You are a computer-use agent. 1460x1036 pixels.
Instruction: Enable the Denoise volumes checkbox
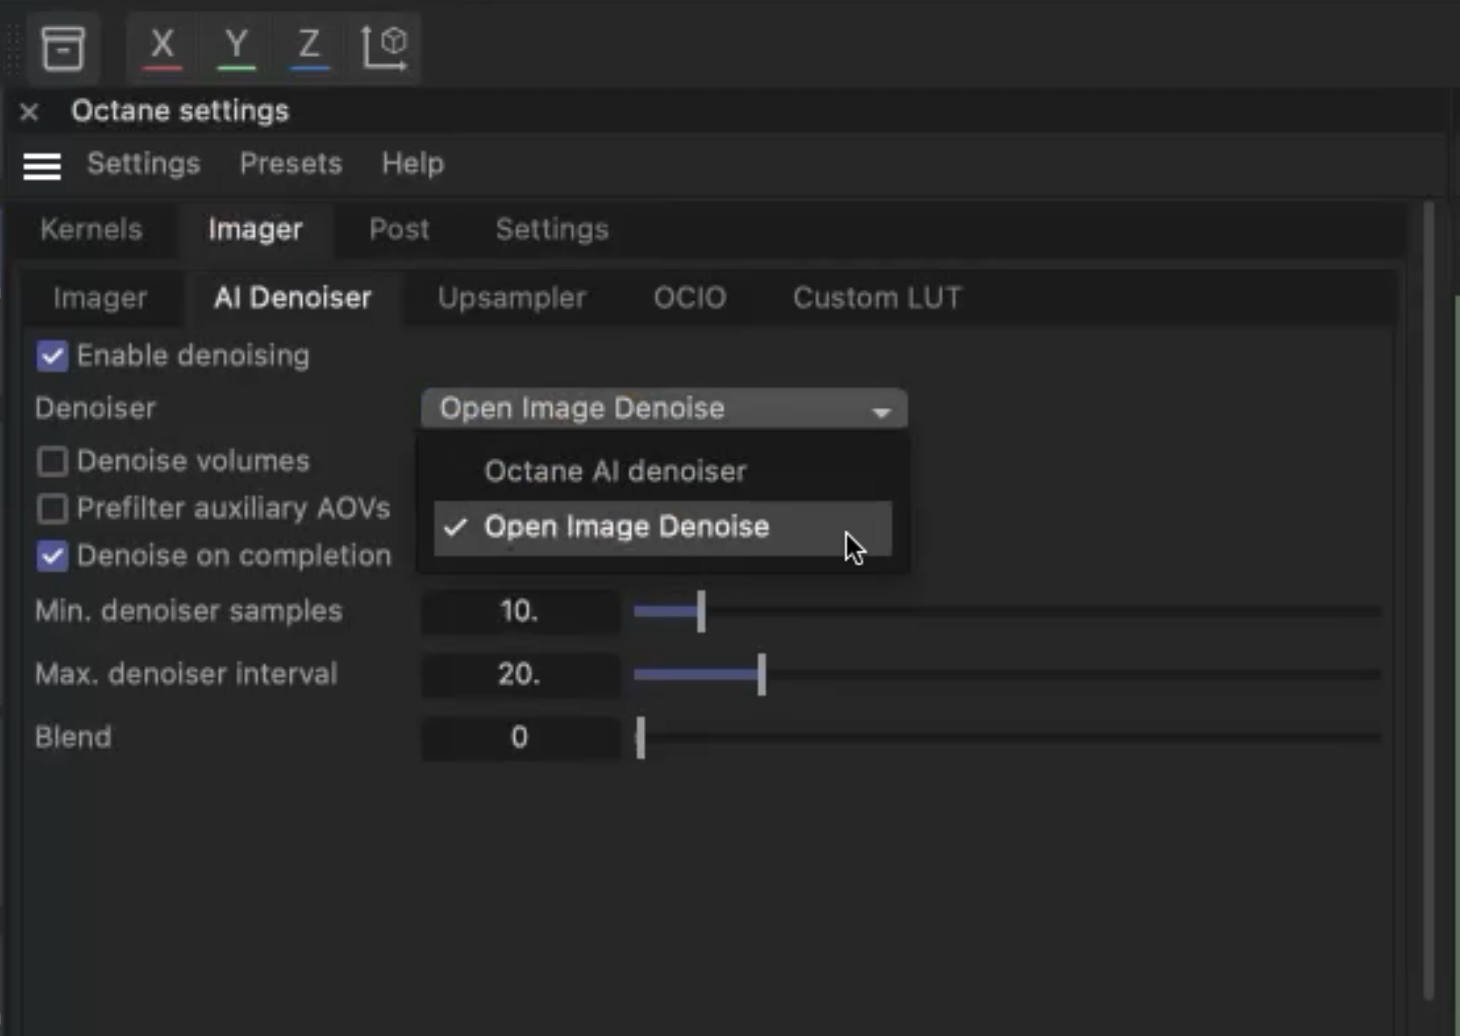52,461
